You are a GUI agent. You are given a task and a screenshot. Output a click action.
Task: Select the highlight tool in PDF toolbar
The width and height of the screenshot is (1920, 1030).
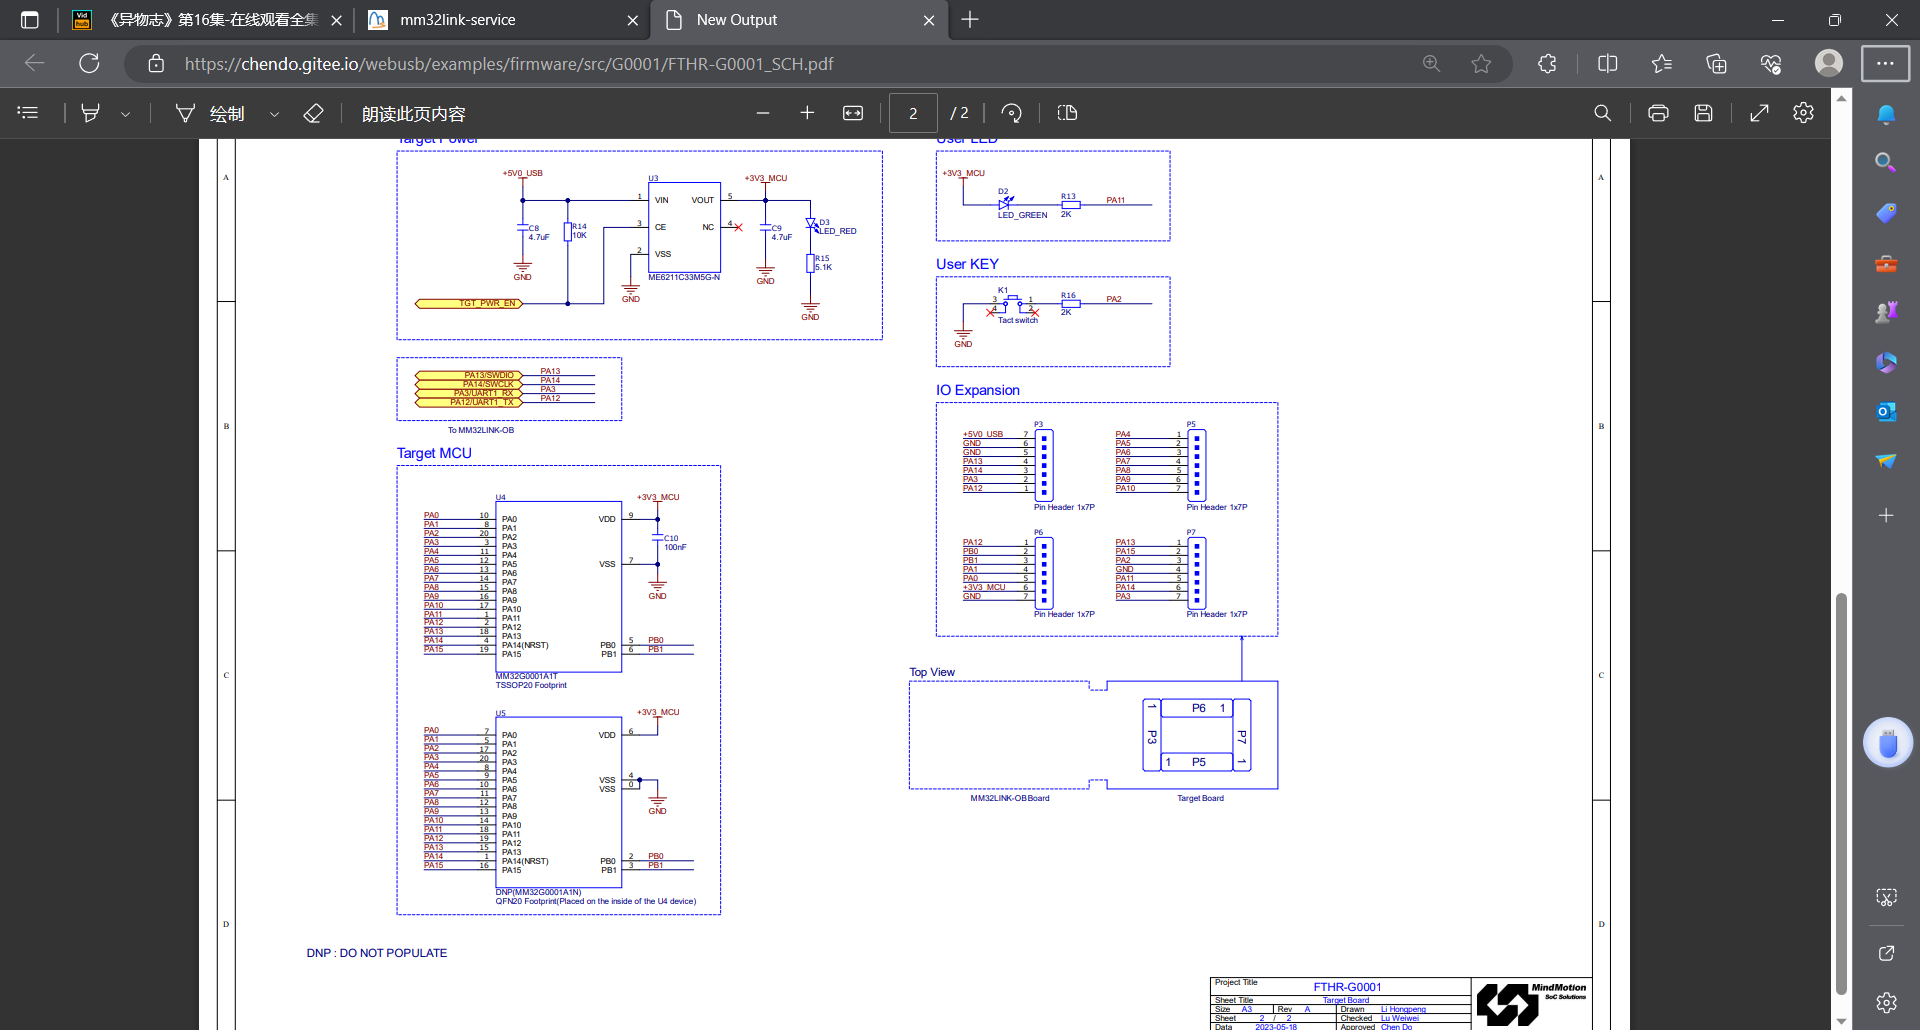click(x=91, y=113)
